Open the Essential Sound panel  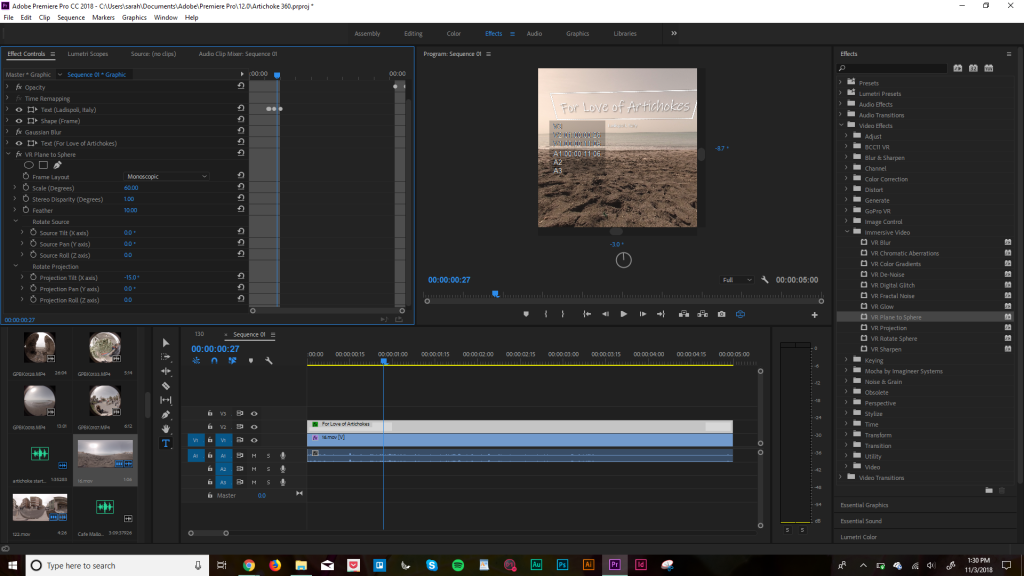861,521
